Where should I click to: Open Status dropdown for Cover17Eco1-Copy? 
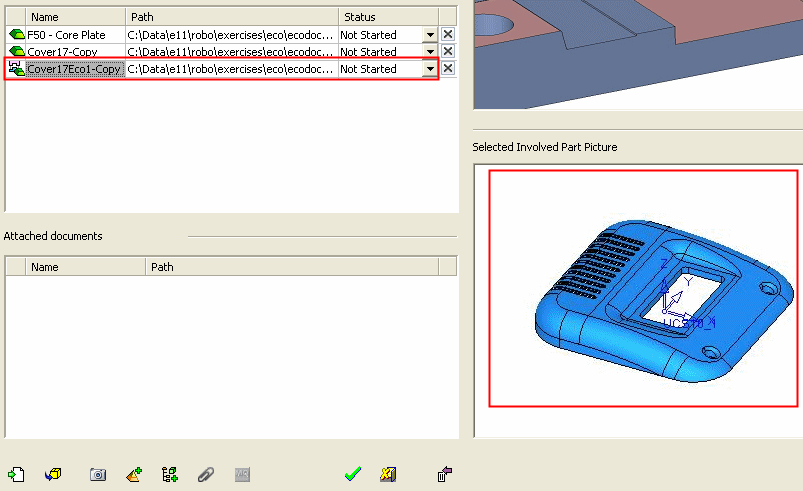(430, 69)
